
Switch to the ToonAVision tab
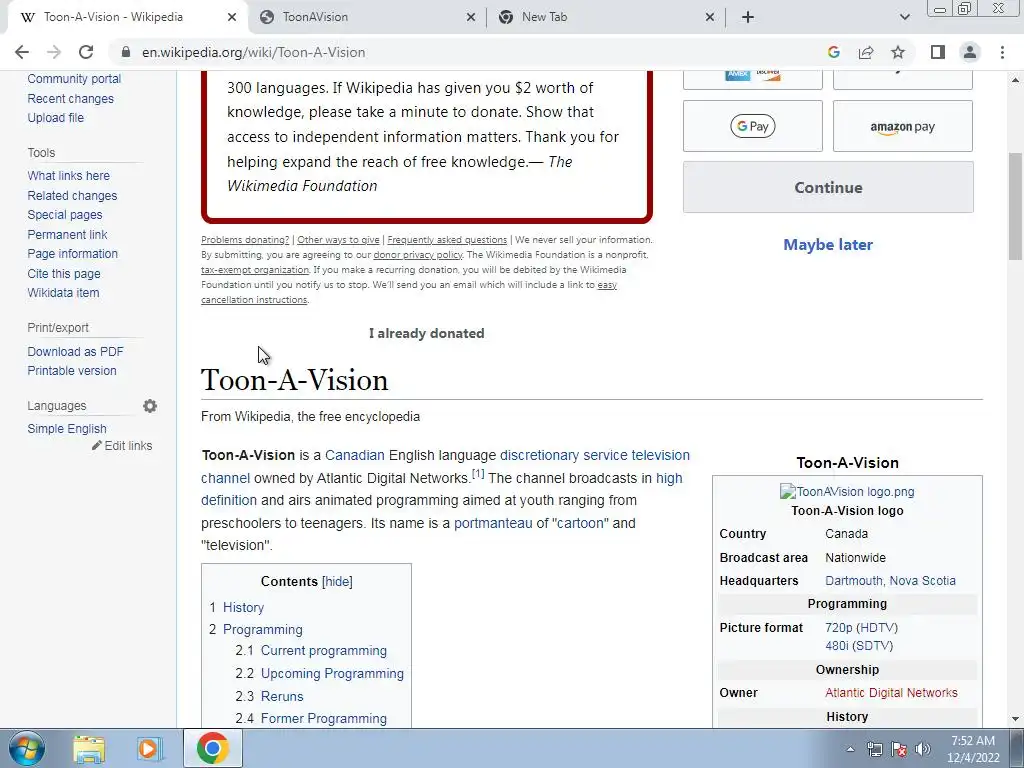366,17
